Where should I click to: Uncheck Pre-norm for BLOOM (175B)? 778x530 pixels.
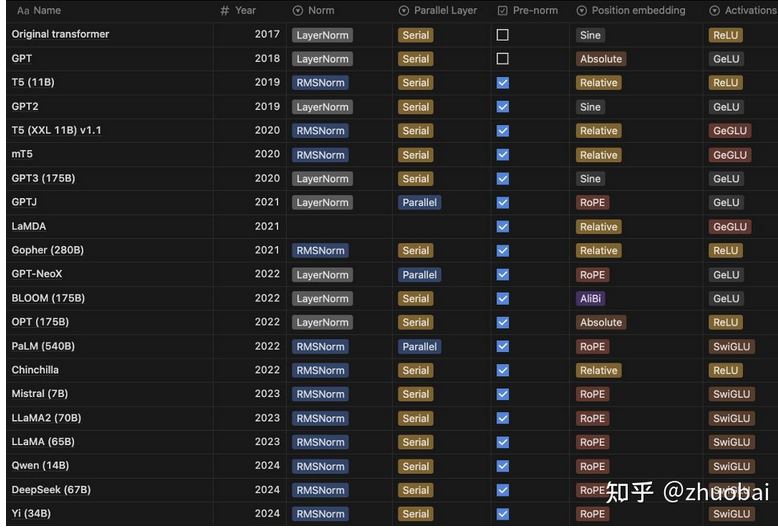coord(503,298)
